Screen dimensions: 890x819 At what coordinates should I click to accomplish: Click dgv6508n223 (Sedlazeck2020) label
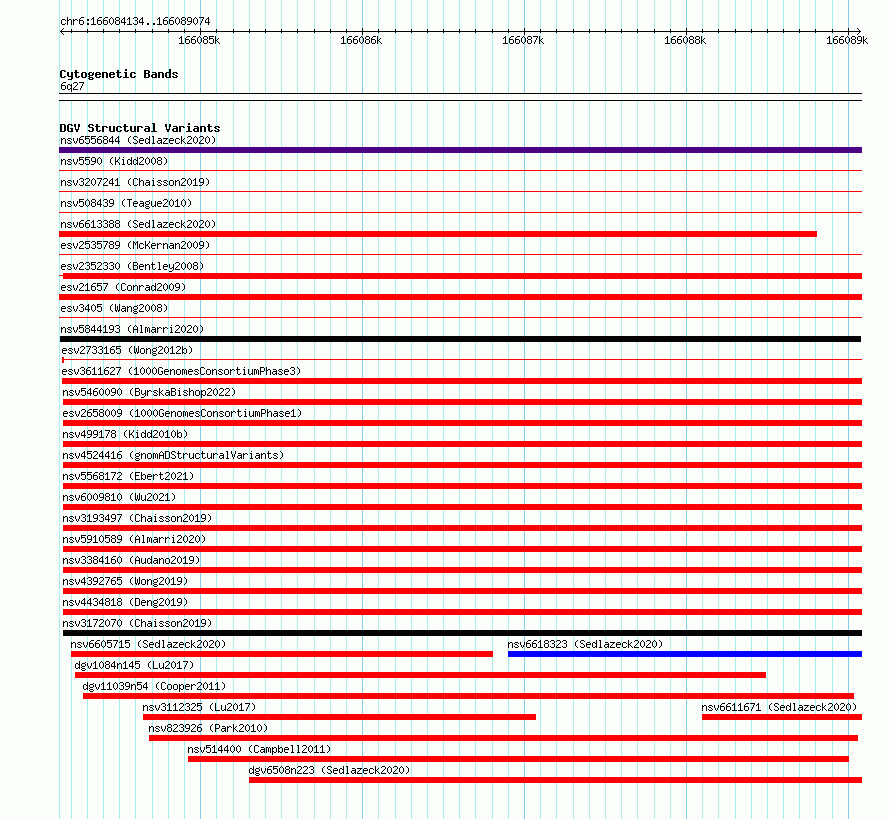pos(329,770)
